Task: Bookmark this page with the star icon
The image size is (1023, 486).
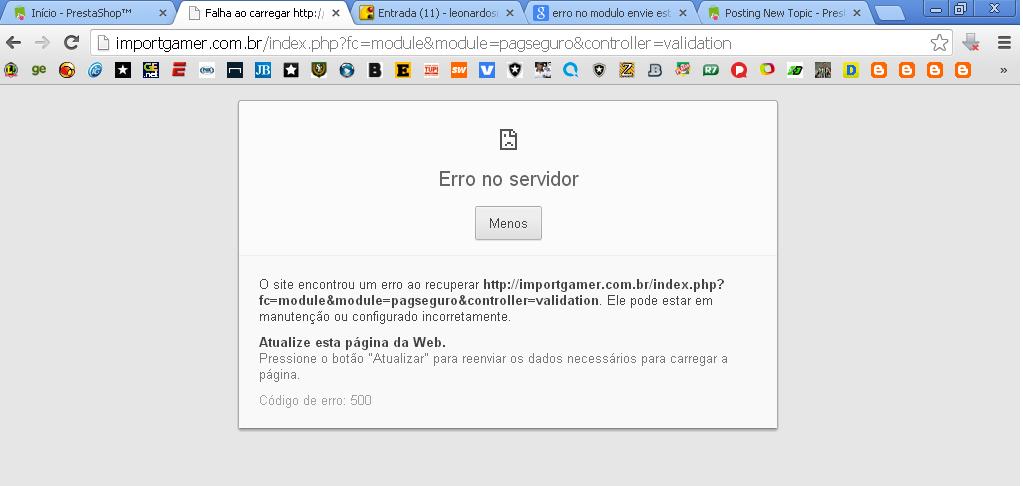Action: pyautogui.click(x=939, y=43)
